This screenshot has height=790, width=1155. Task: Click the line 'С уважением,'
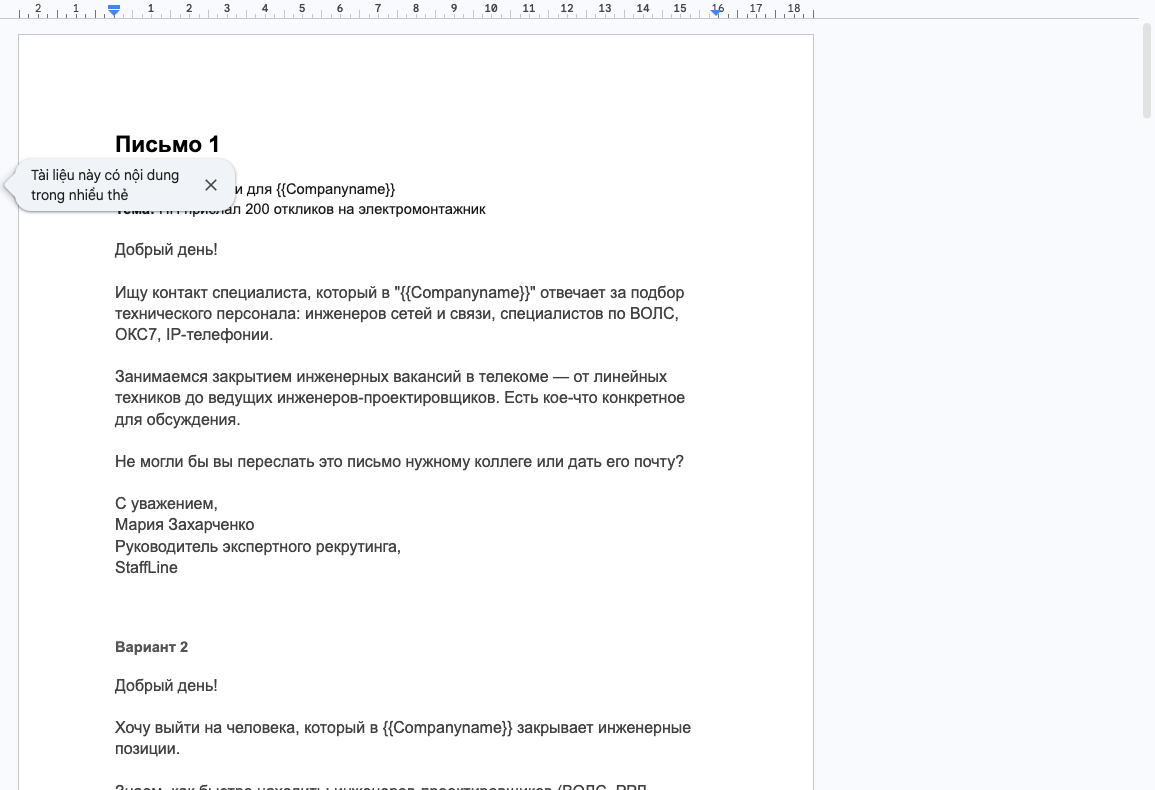coord(166,503)
